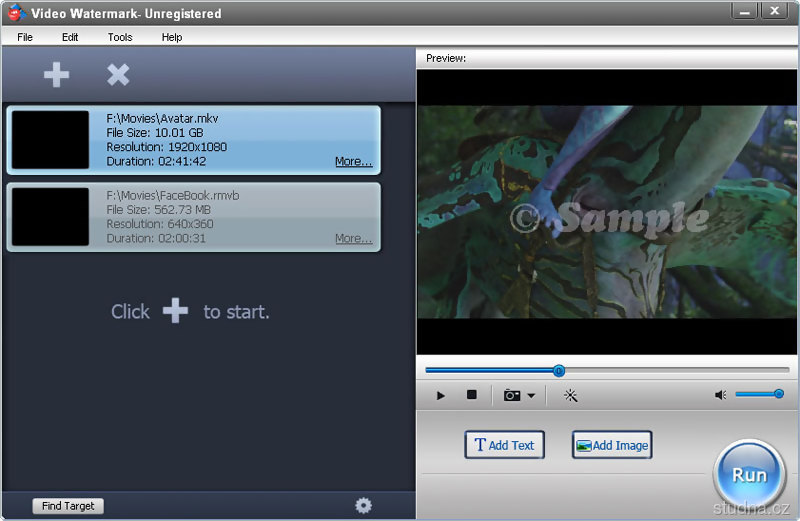Viewport: 800px width, 521px height.
Task: Mute audio with the speaker icon
Action: tap(720, 395)
